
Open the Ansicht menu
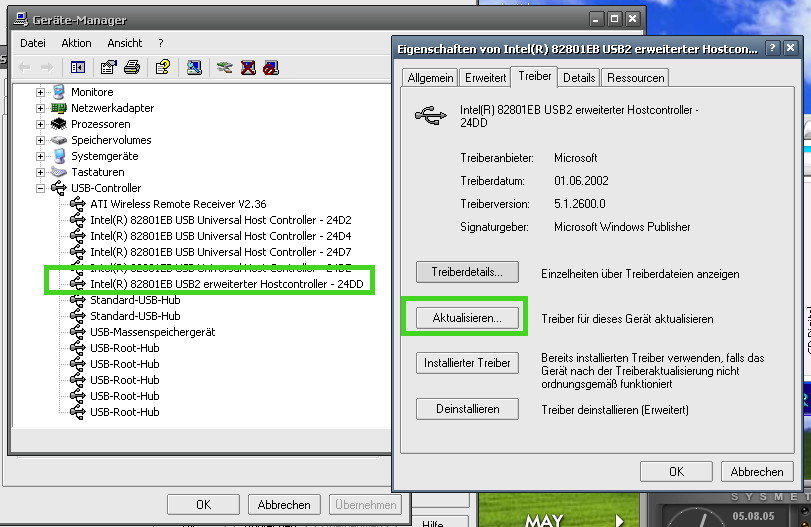pos(125,43)
